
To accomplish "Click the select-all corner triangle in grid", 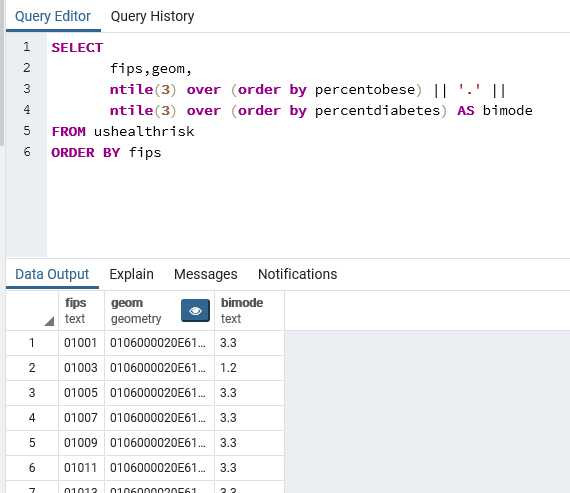I will pyautogui.click(x=49, y=321).
